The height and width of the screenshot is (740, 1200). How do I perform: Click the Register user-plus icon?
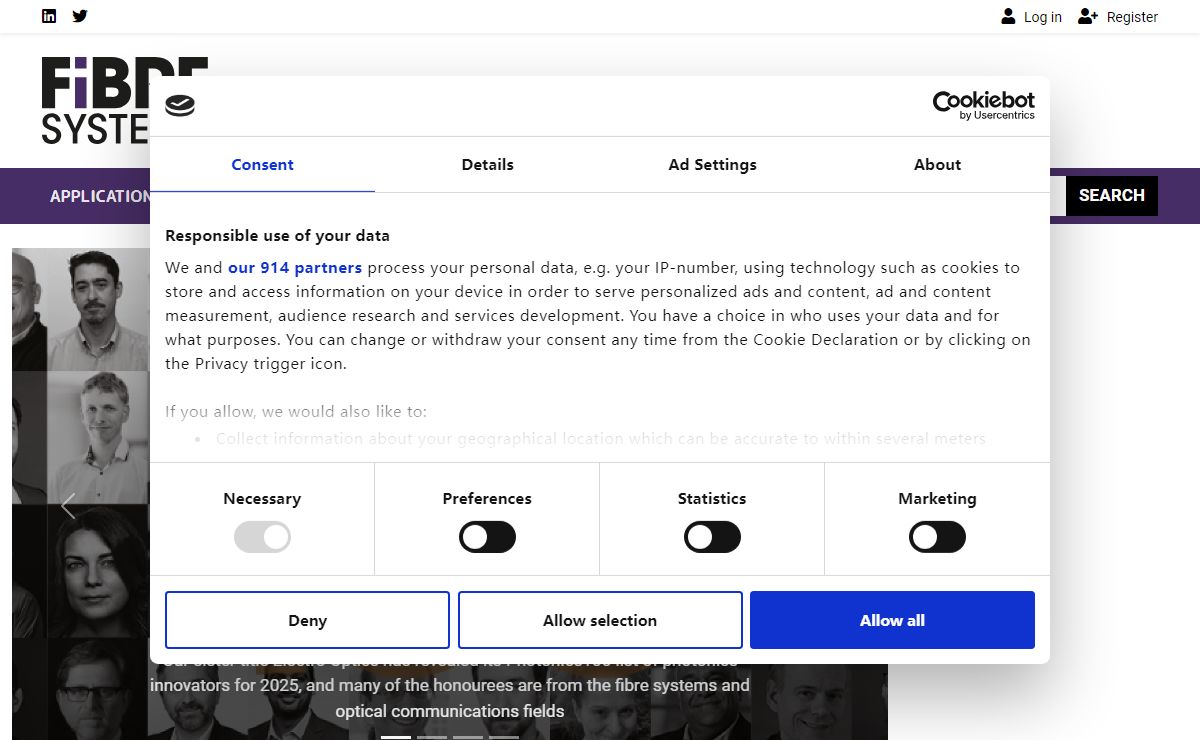point(1088,16)
